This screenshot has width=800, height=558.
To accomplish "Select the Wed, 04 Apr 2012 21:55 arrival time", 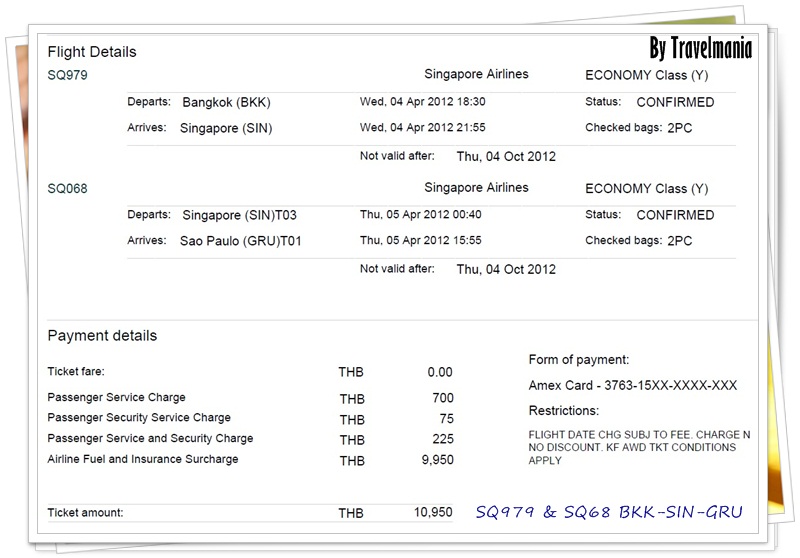I will click(422, 128).
